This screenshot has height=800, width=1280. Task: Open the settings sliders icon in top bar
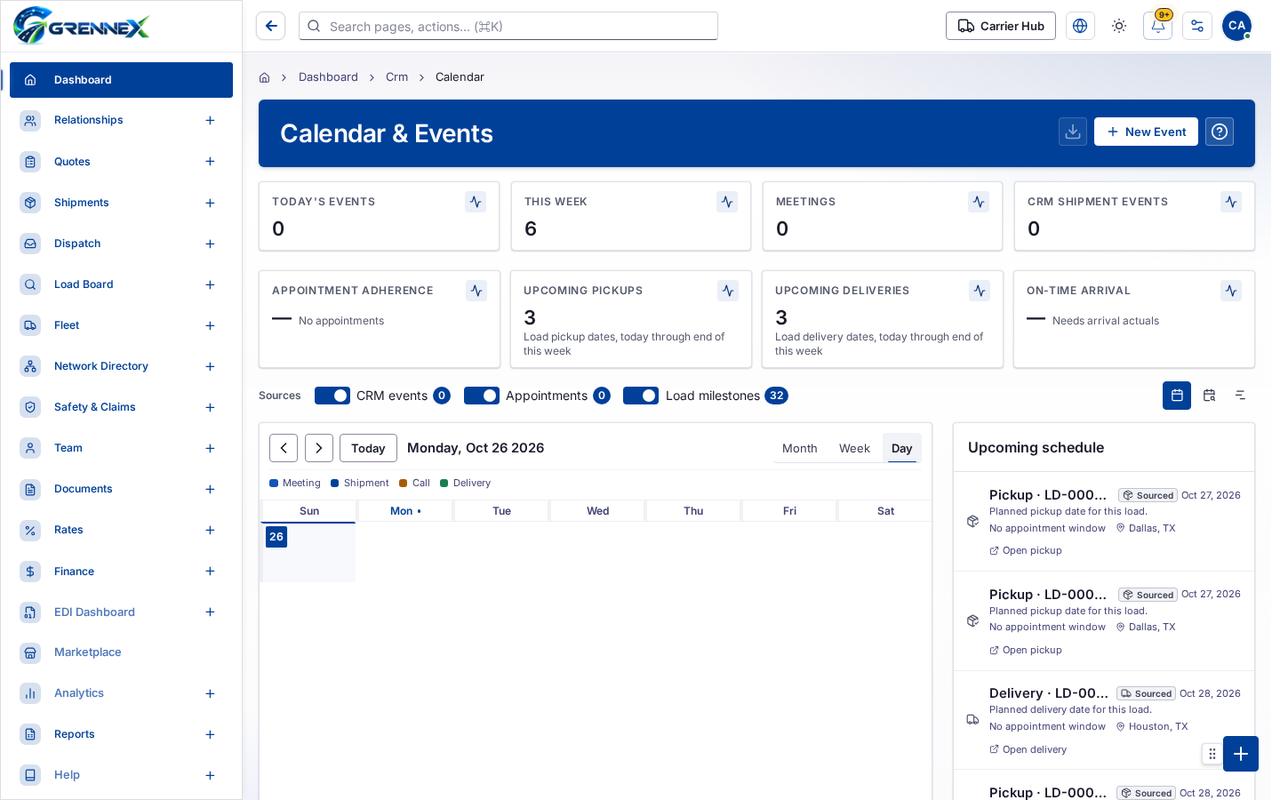coord(1197,26)
